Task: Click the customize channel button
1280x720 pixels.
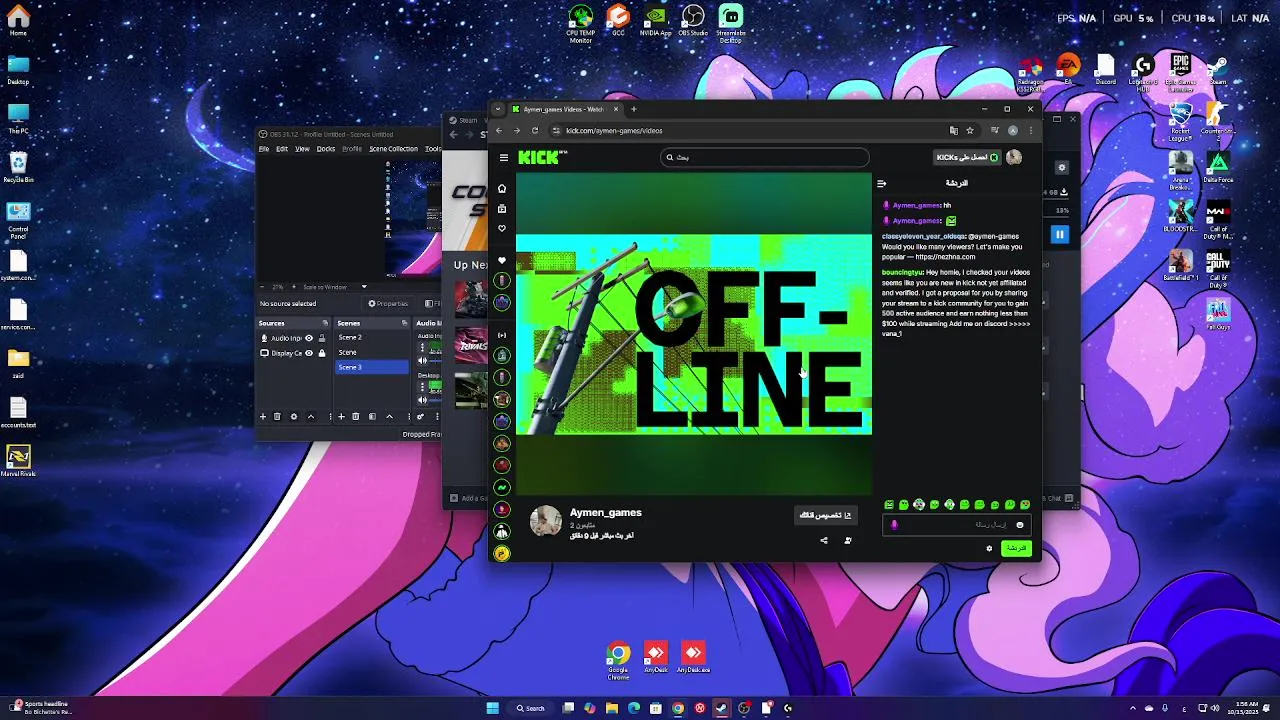Action: click(x=825, y=515)
